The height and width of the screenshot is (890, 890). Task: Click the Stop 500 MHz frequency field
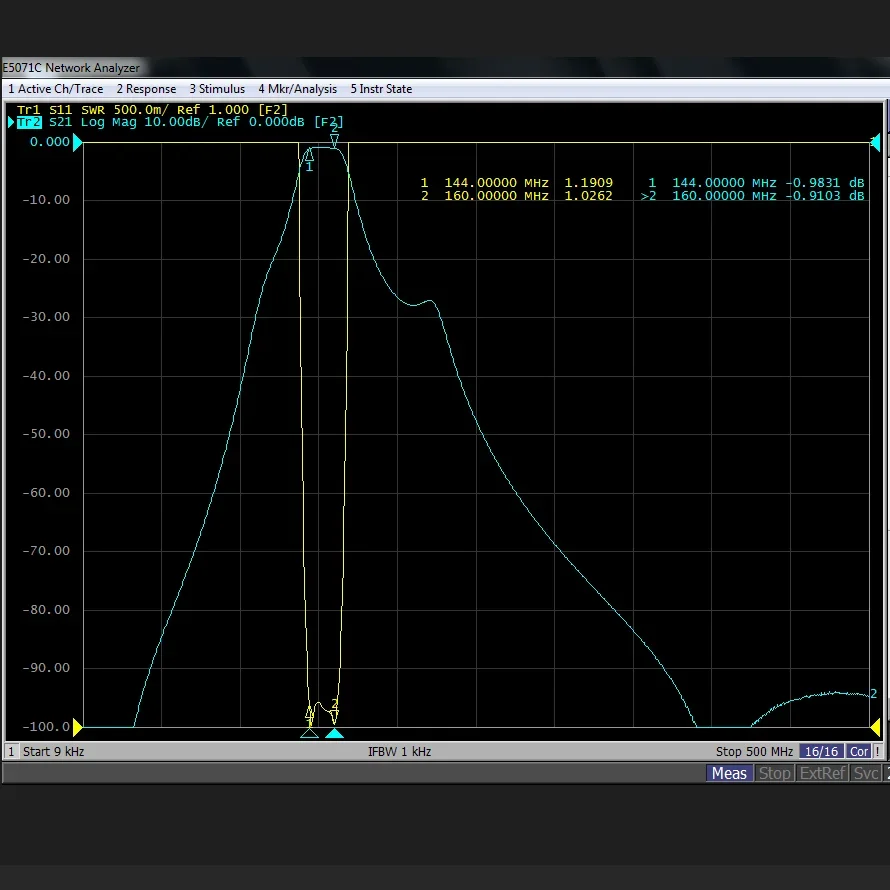tap(754, 751)
